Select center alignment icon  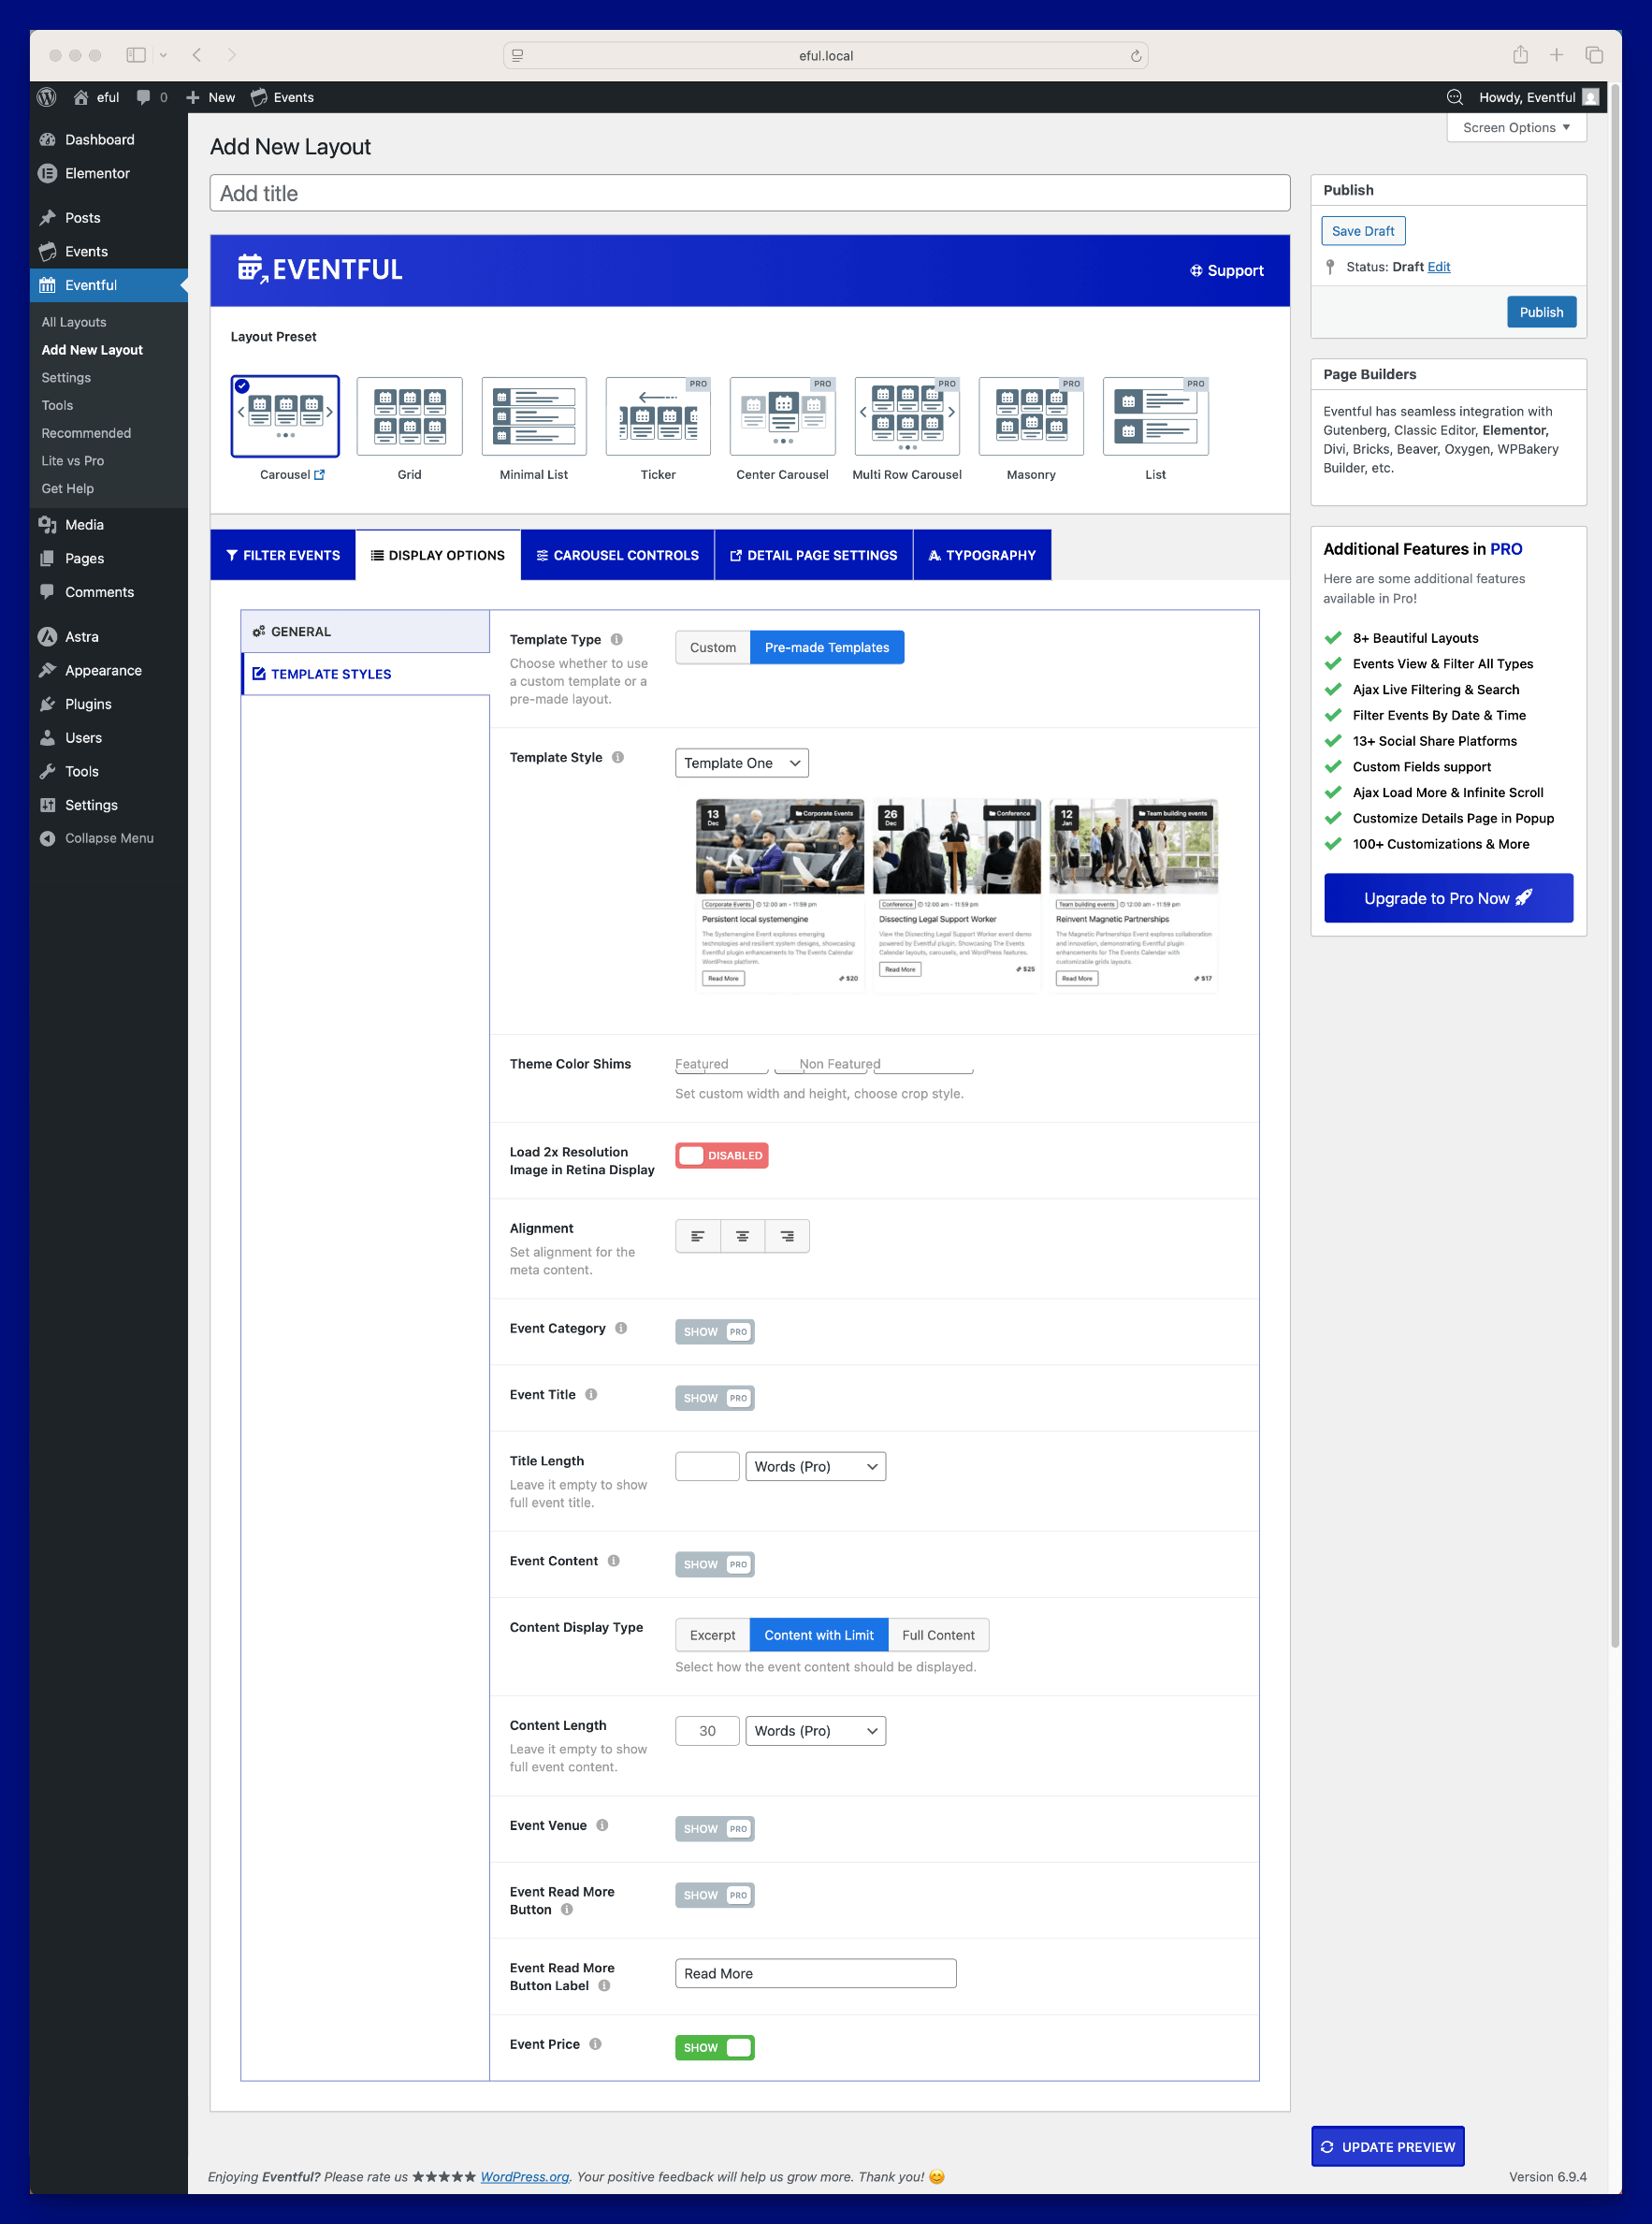742,1236
